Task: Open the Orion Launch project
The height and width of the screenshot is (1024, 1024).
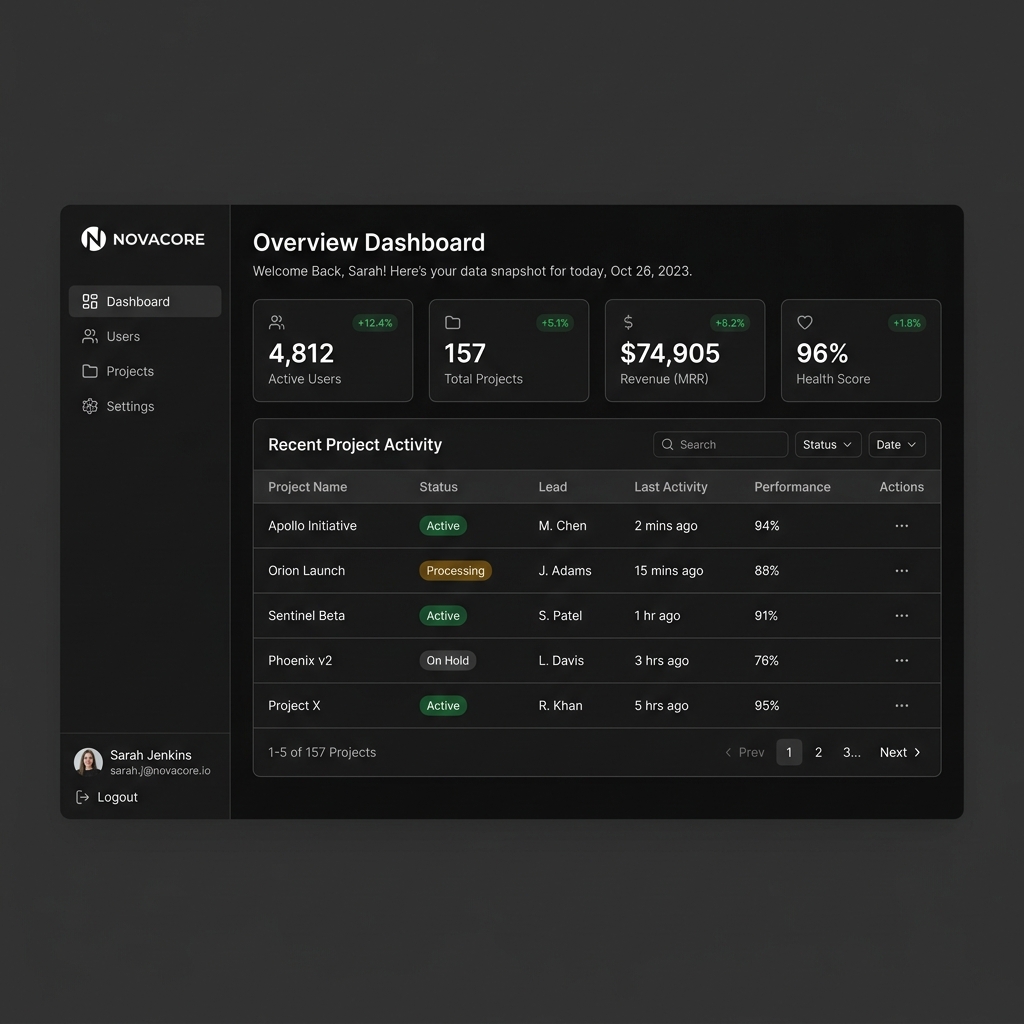Action: (306, 571)
